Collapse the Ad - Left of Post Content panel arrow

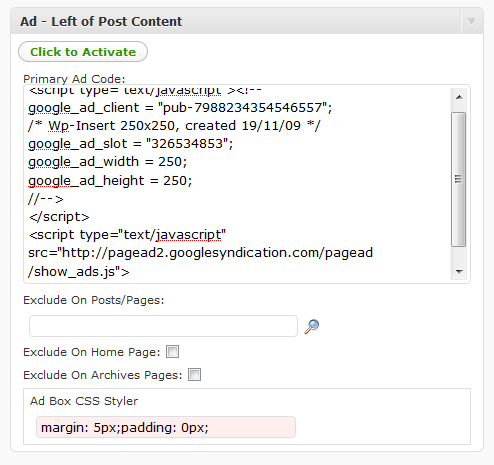471,22
